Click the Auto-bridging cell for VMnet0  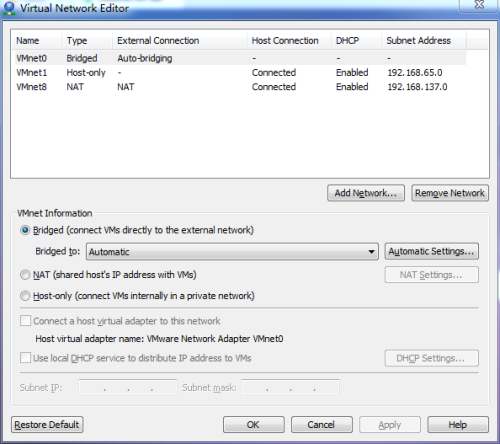pyautogui.click(x=145, y=58)
